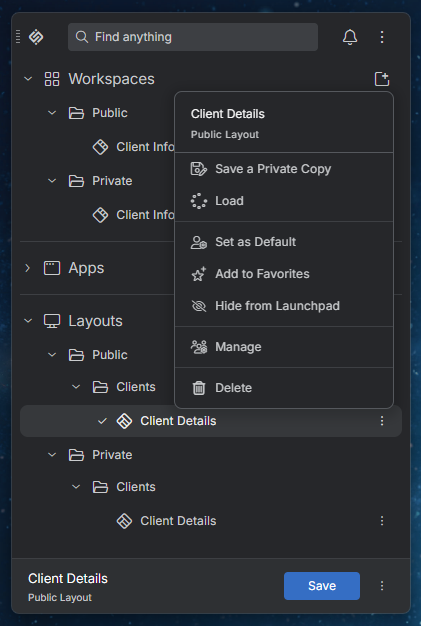This screenshot has width=421, height=626.
Task: Click the Load spinner icon
Action: (x=199, y=201)
